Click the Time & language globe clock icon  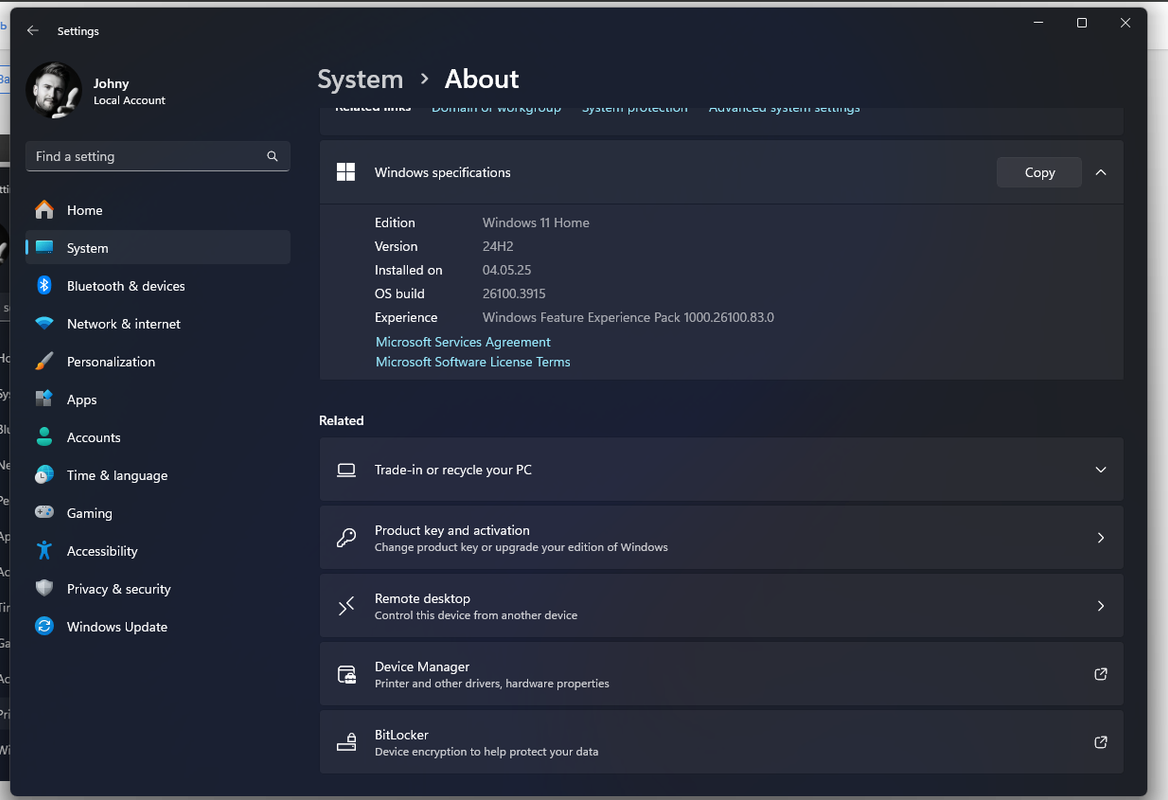pyautogui.click(x=44, y=474)
